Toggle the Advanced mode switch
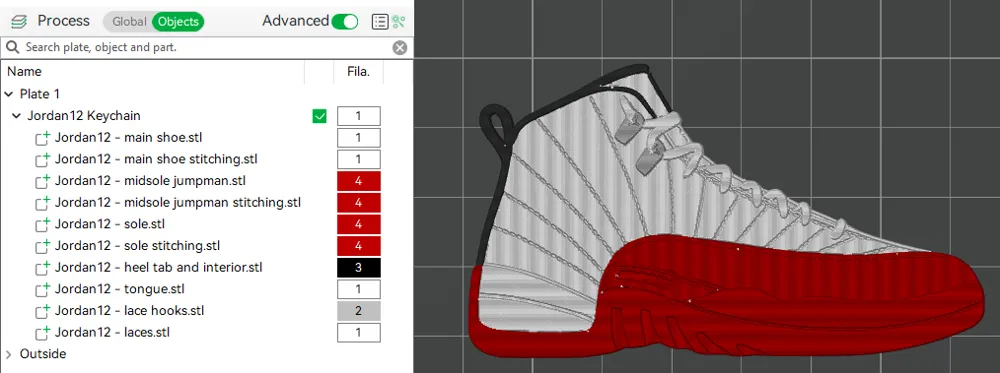 point(345,22)
